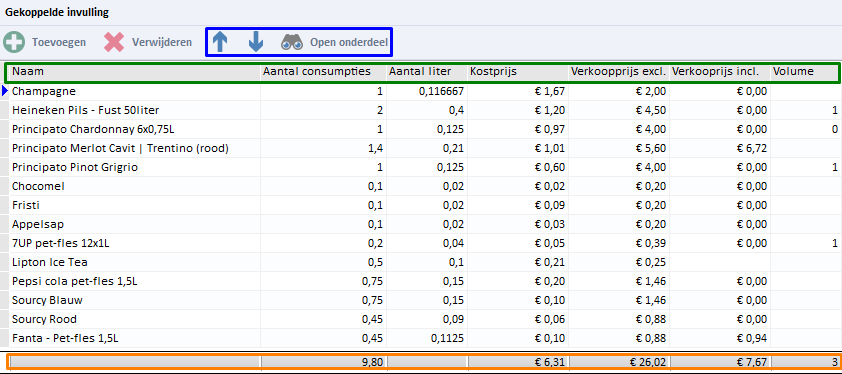
Task: Select the Sourcy Rood row
Action: pyautogui.click(x=421, y=319)
